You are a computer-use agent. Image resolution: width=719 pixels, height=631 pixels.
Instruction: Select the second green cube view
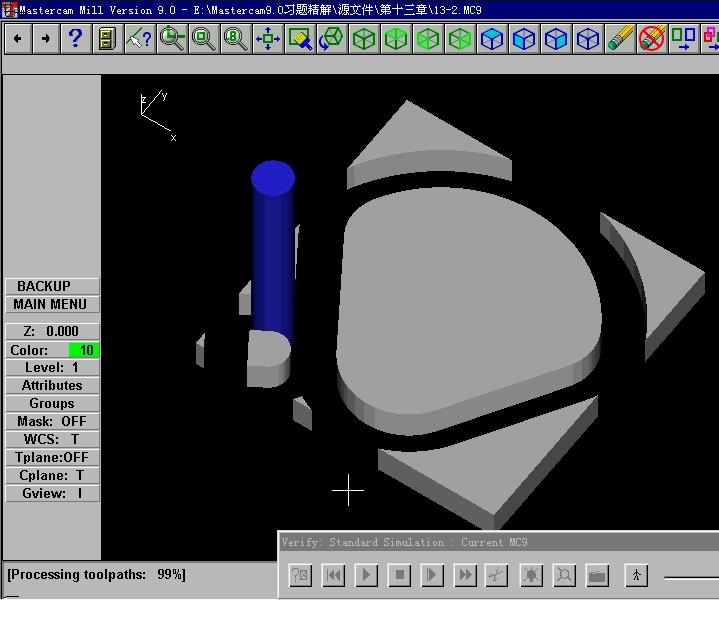click(396, 39)
